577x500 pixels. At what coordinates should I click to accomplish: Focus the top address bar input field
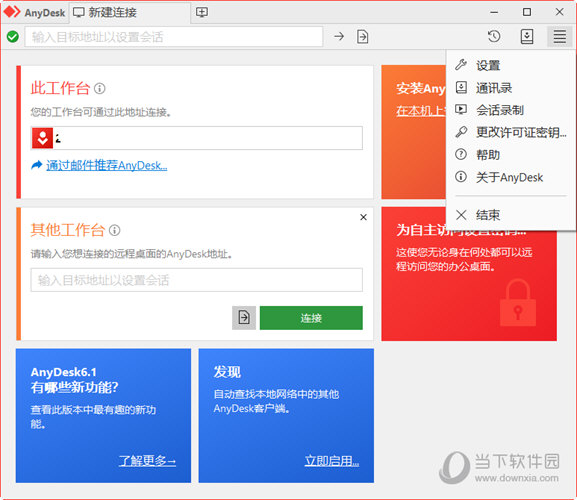coord(174,37)
